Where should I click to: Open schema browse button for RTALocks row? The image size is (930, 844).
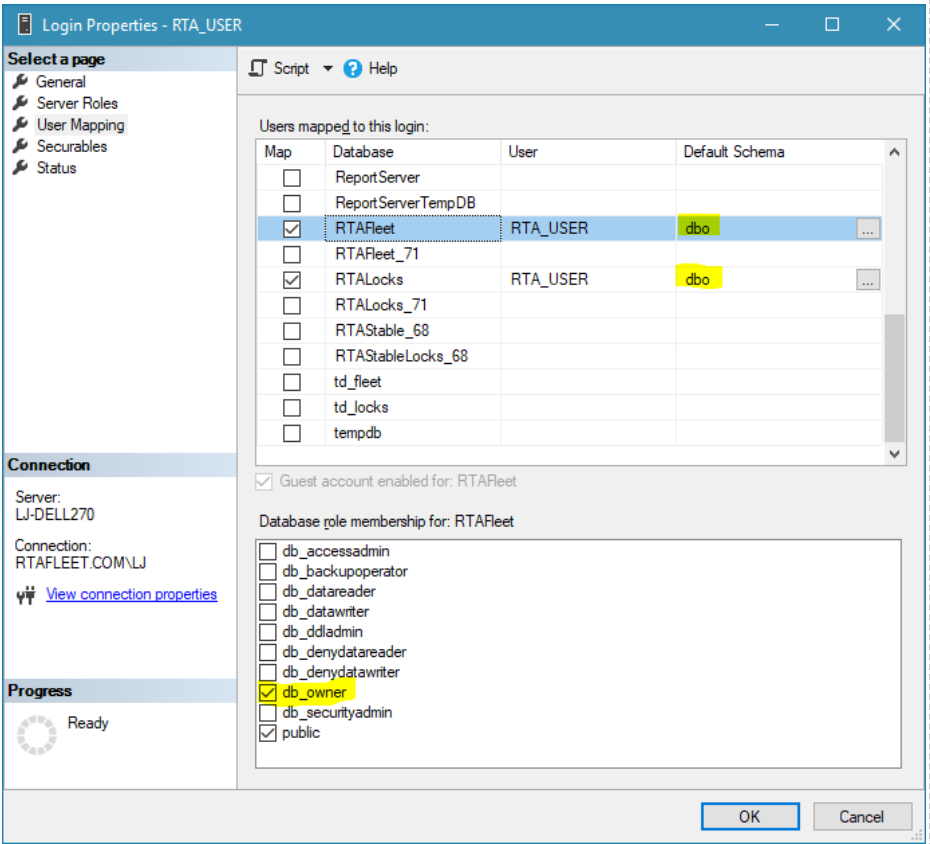867,280
